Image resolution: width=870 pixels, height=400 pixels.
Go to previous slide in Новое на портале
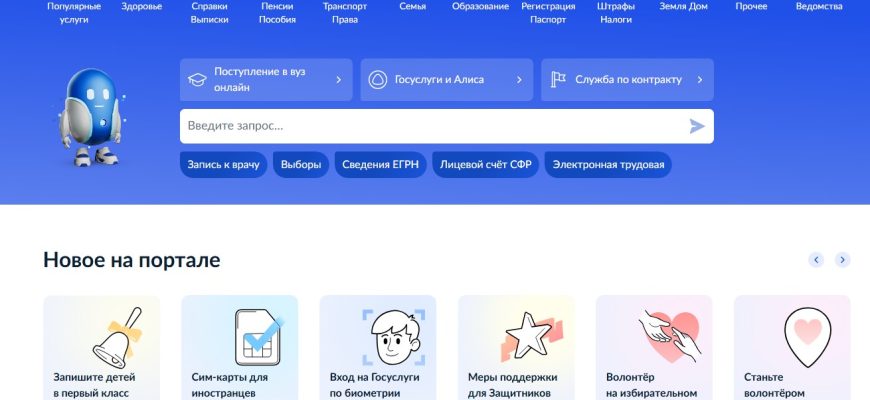click(816, 260)
